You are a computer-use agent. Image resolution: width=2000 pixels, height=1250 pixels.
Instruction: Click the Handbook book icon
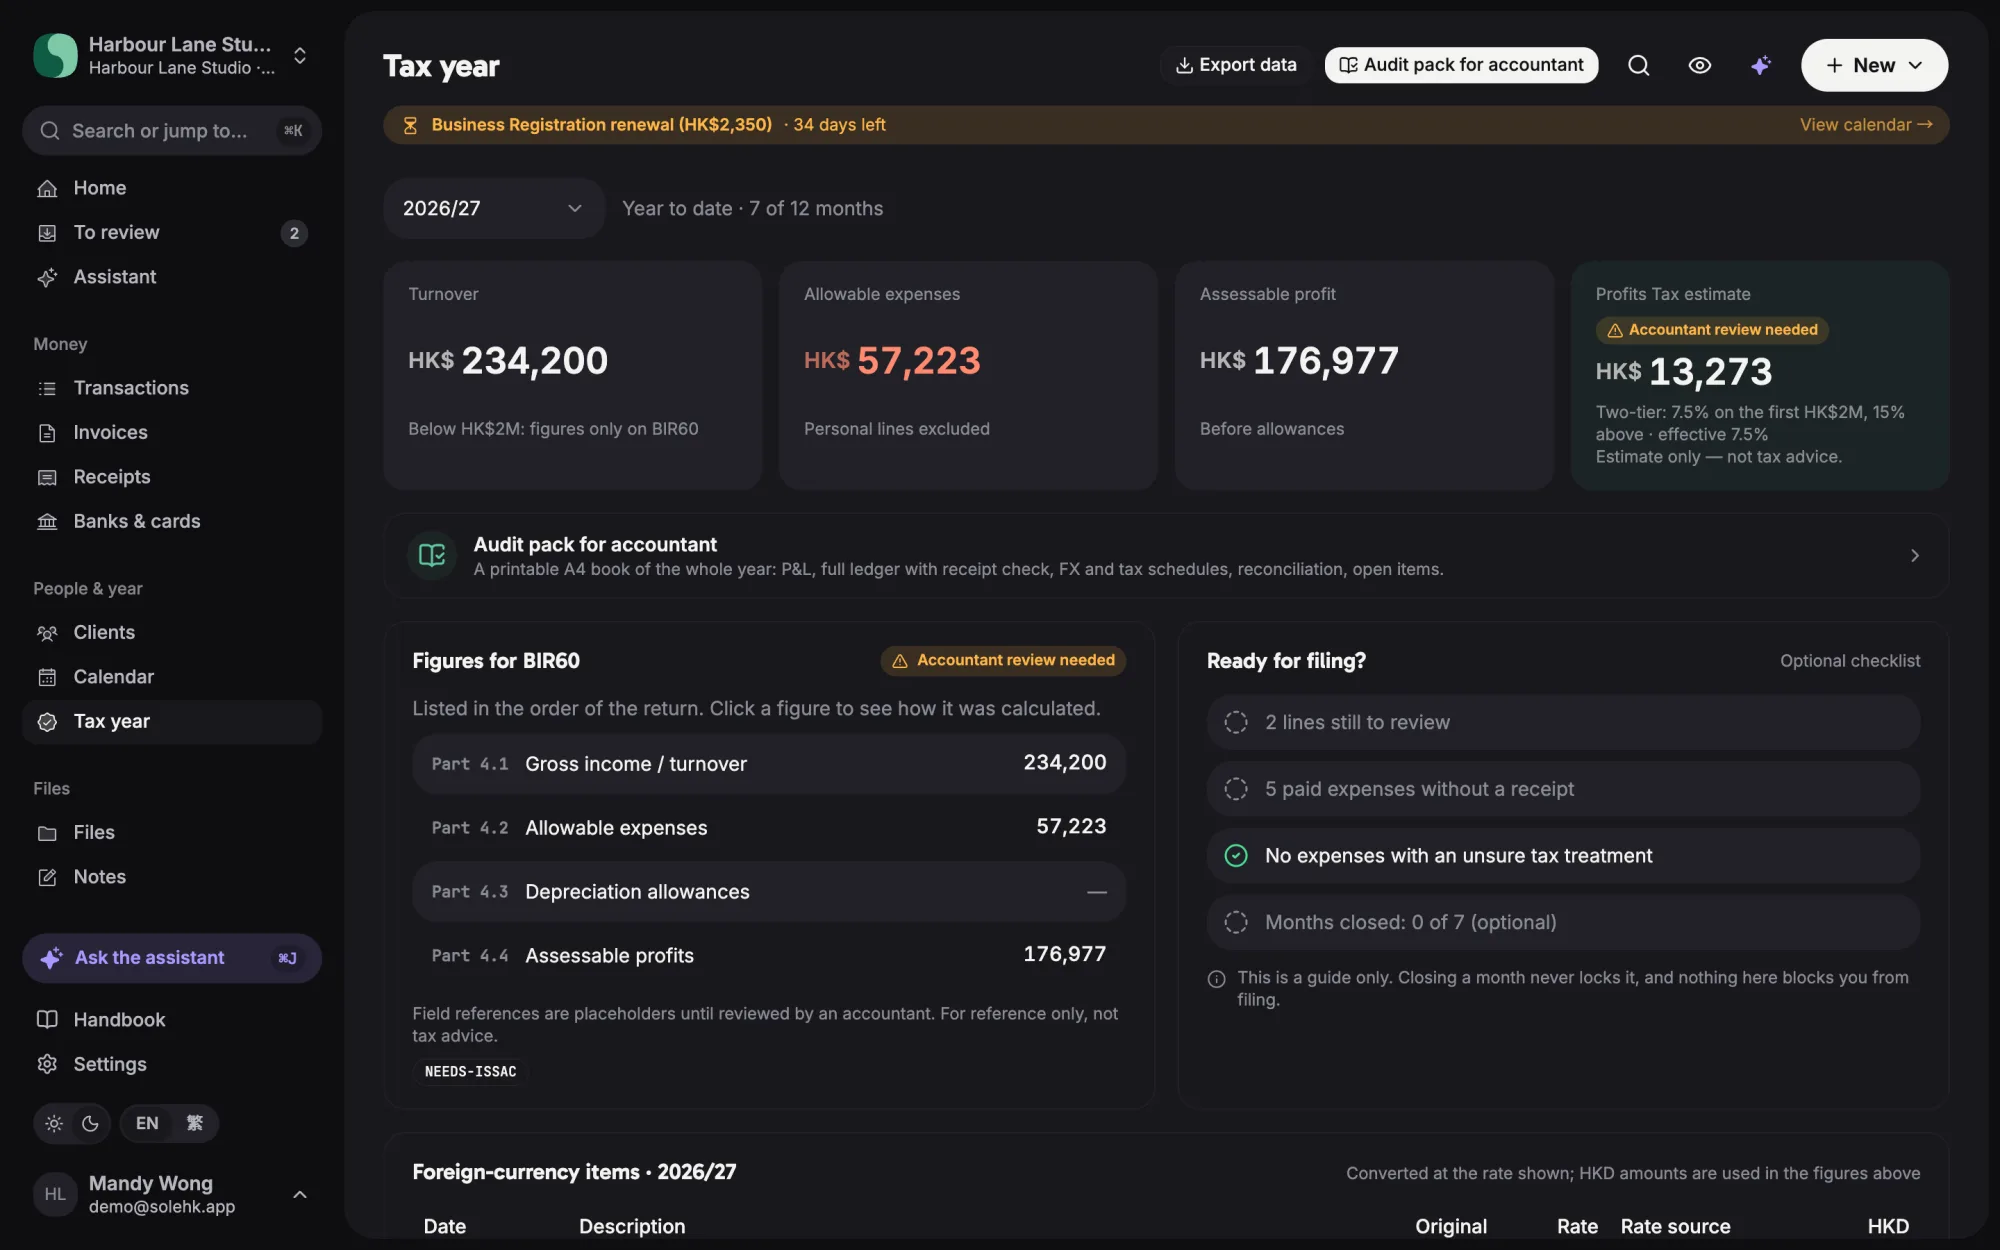point(47,1020)
